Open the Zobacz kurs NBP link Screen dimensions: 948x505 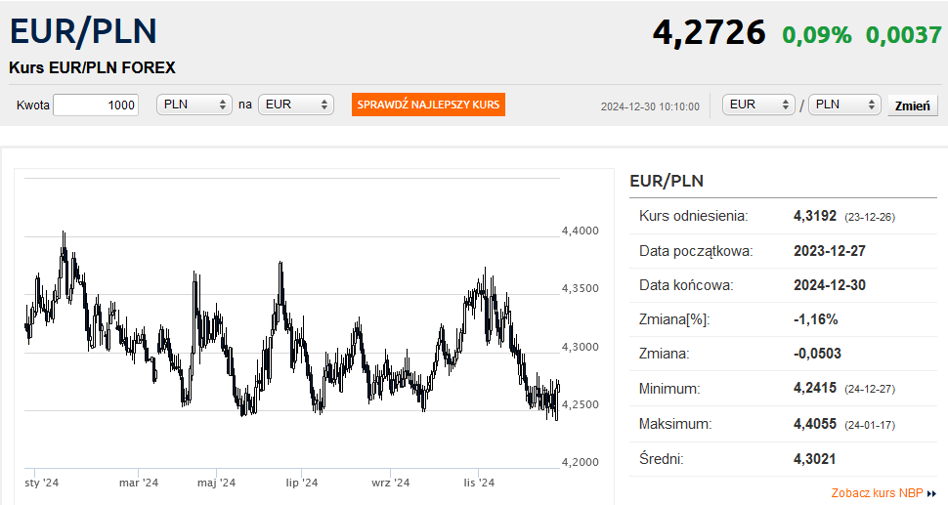pyautogui.click(x=877, y=493)
